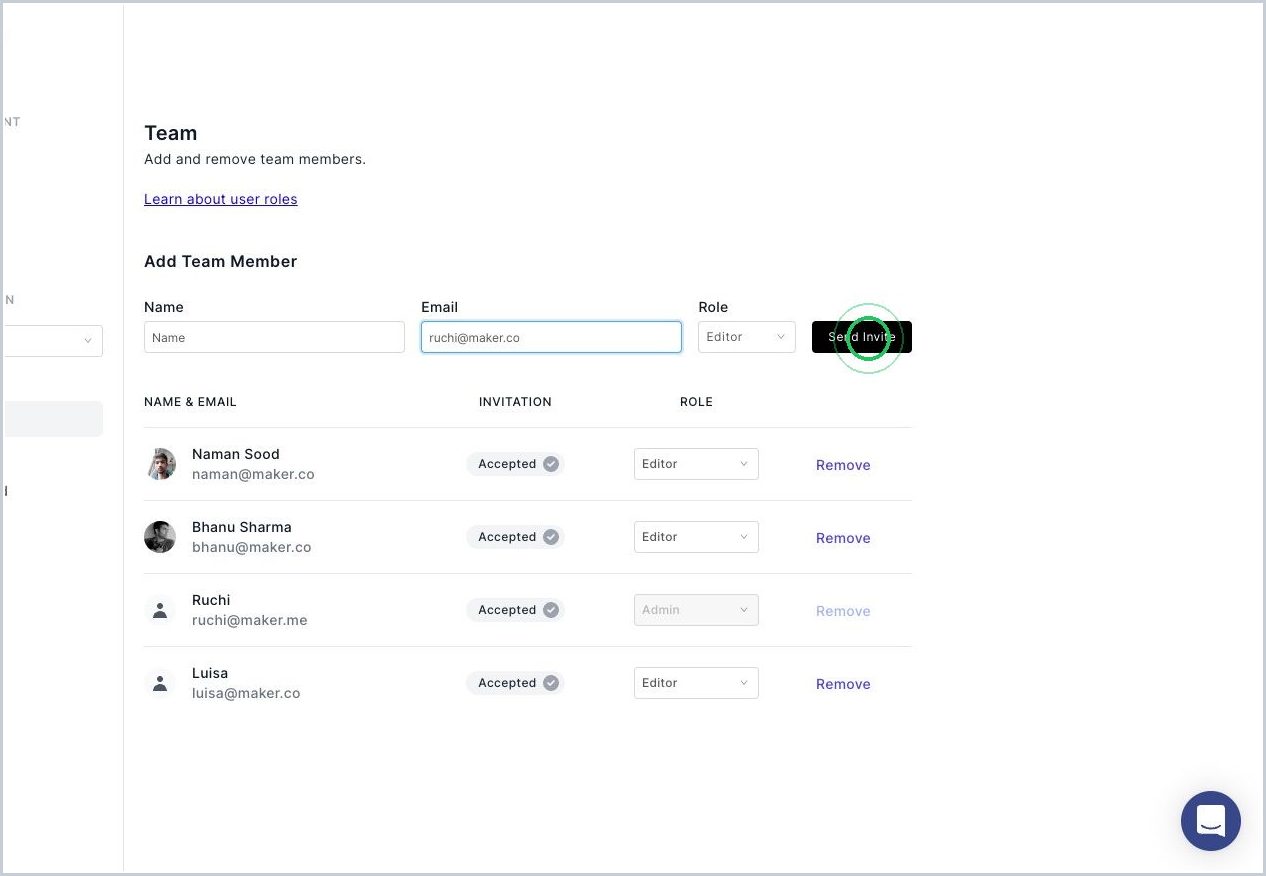Remove Luisa from team
This screenshot has height=876, width=1266.
(843, 684)
